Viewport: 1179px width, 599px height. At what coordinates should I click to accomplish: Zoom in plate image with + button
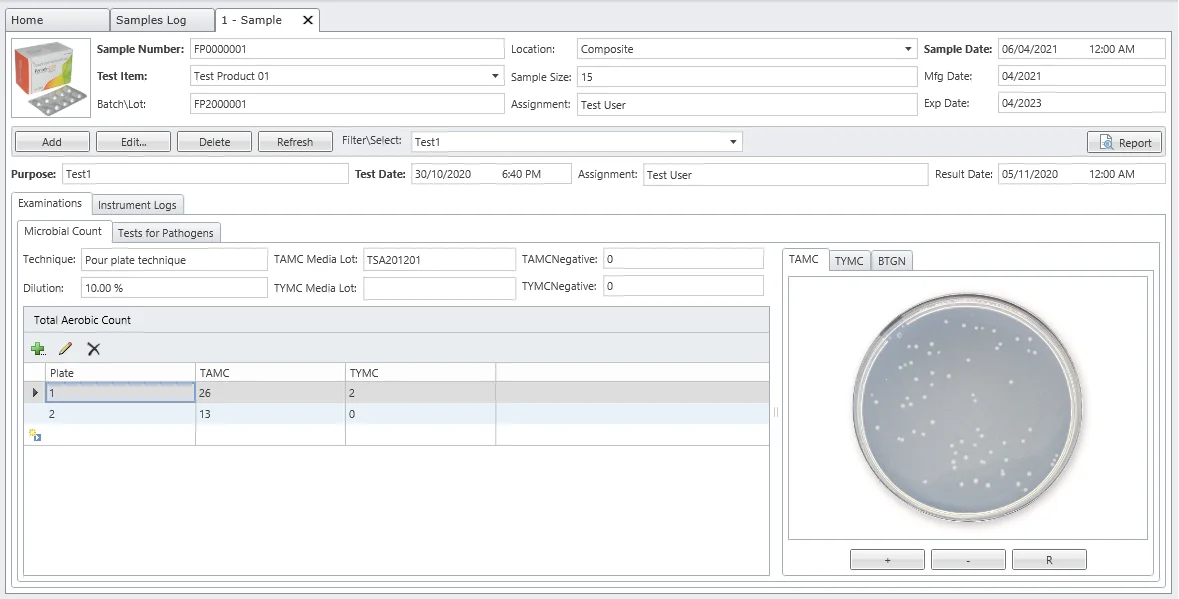coord(888,560)
